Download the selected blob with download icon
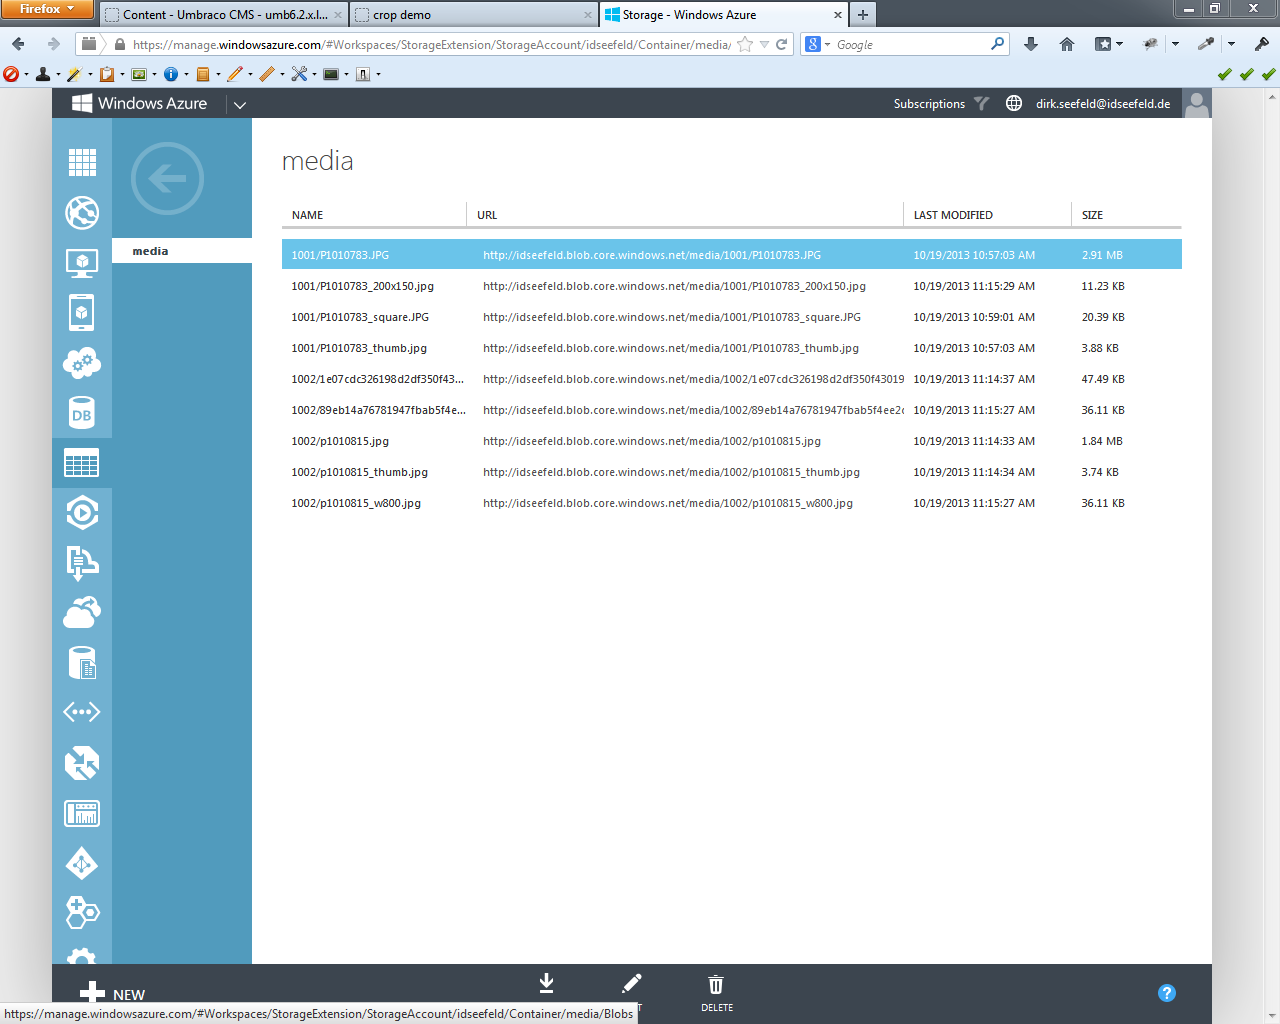1280x1024 pixels. point(546,984)
